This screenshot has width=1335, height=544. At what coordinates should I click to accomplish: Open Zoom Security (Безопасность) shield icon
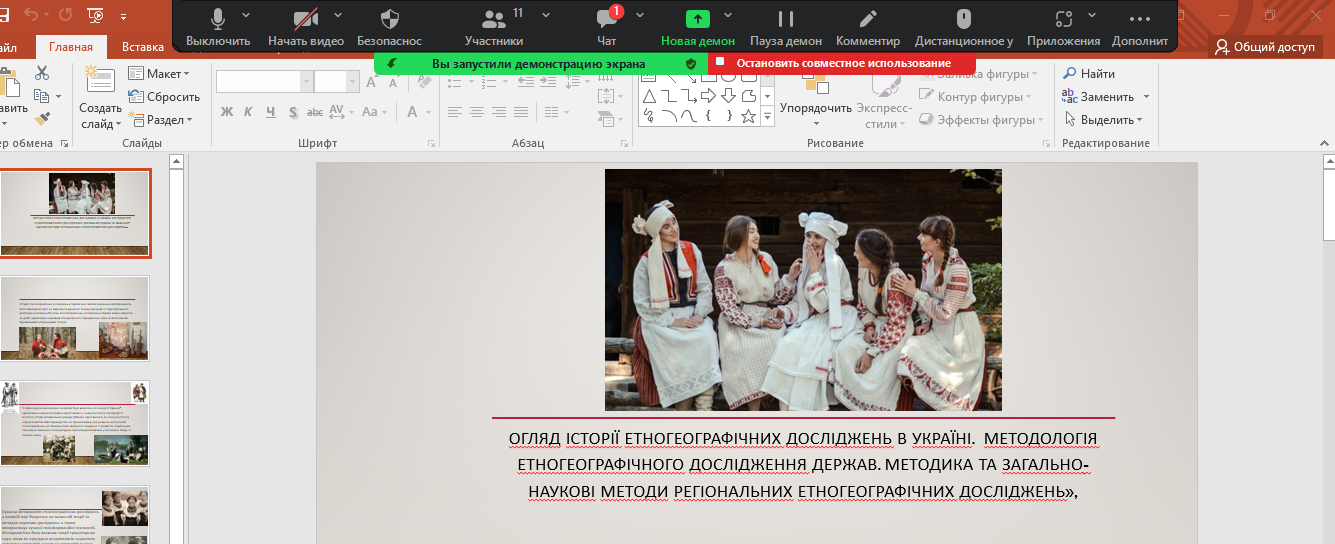pyautogui.click(x=388, y=20)
